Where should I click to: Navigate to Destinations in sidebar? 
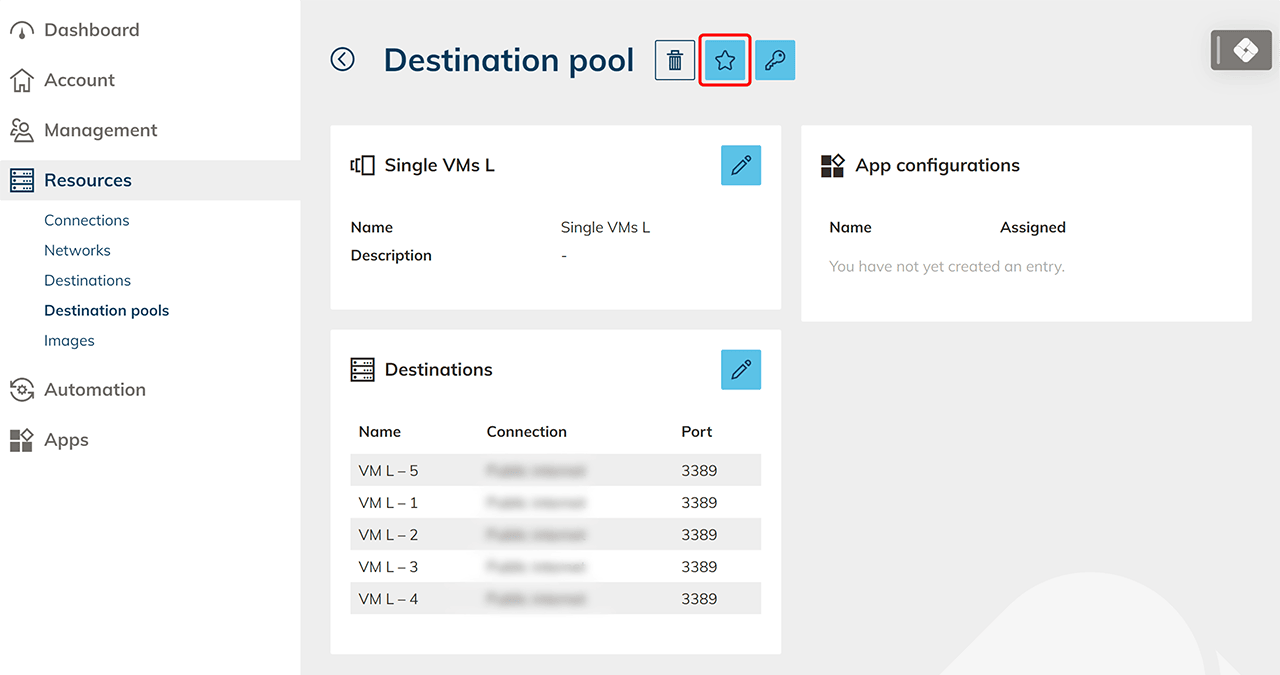(87, 280)
